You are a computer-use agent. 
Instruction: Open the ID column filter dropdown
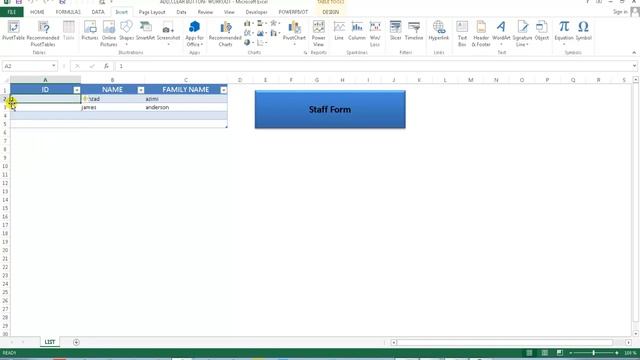click(77, 90)
